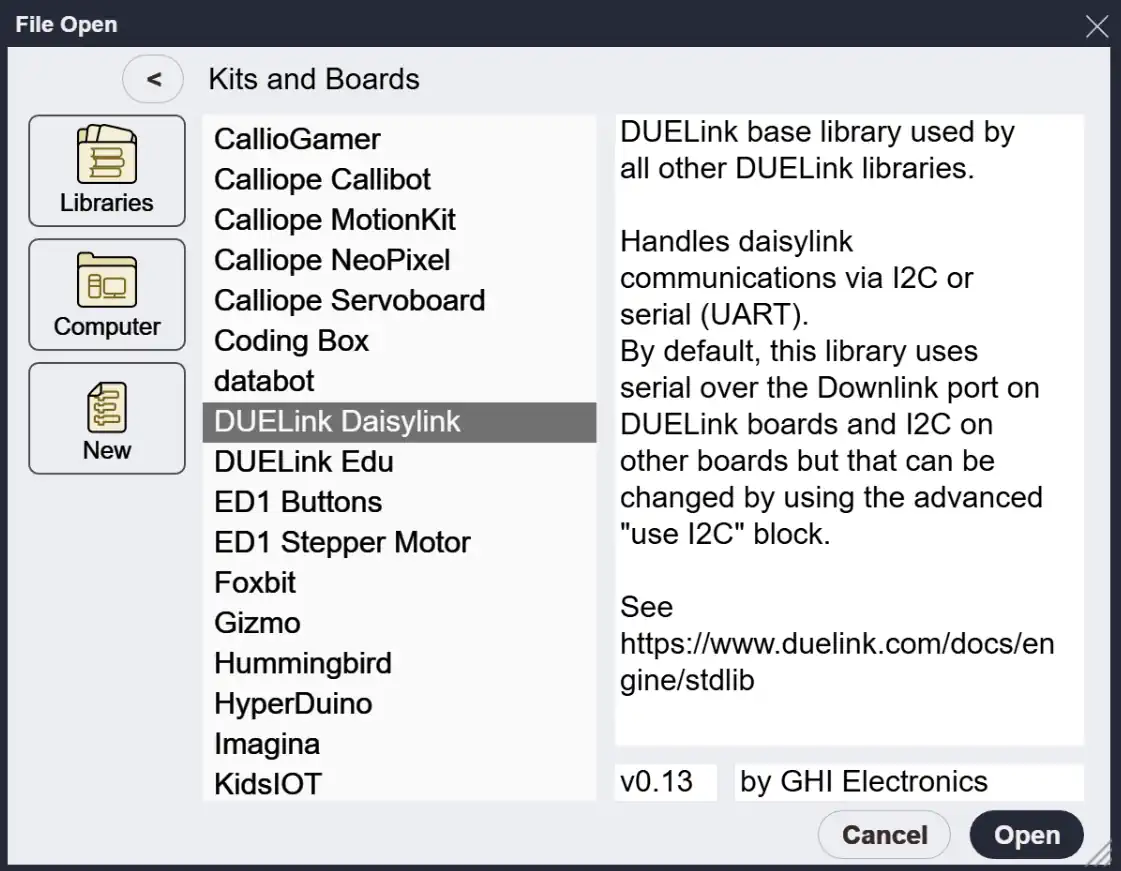Open the Libraries folder shortcut
Screen dimensions: 1121x871
click(107, 171)
